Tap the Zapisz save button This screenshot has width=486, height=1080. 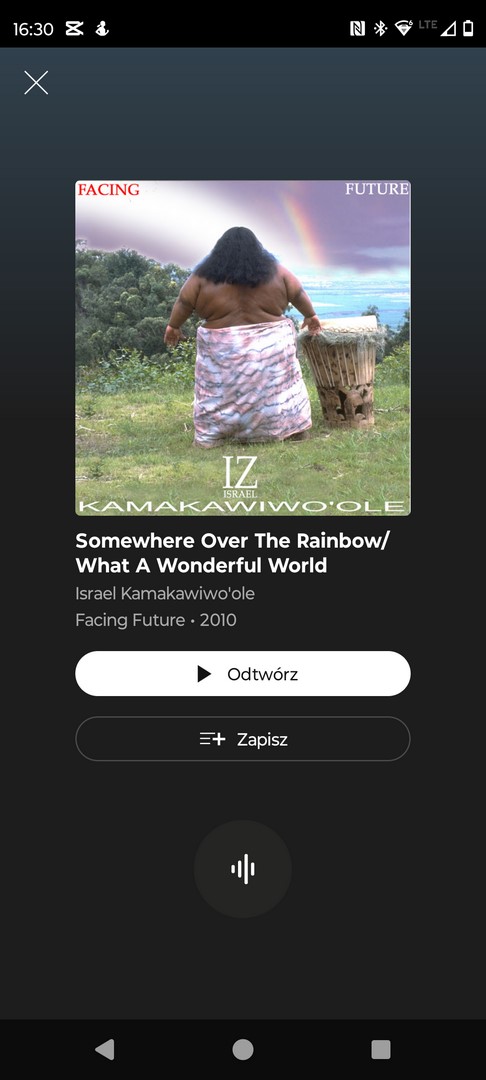coord(243,739)
